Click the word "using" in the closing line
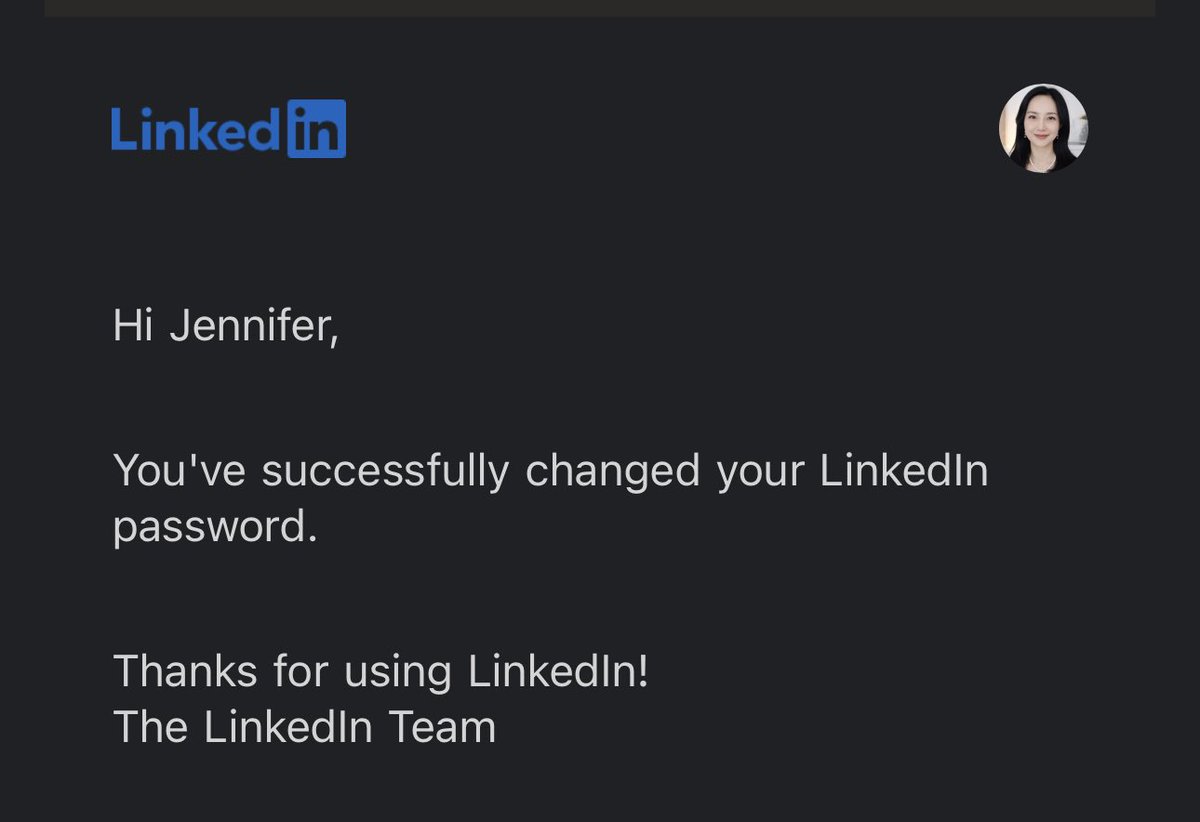The image size is (1200, 822). point(398,673)
